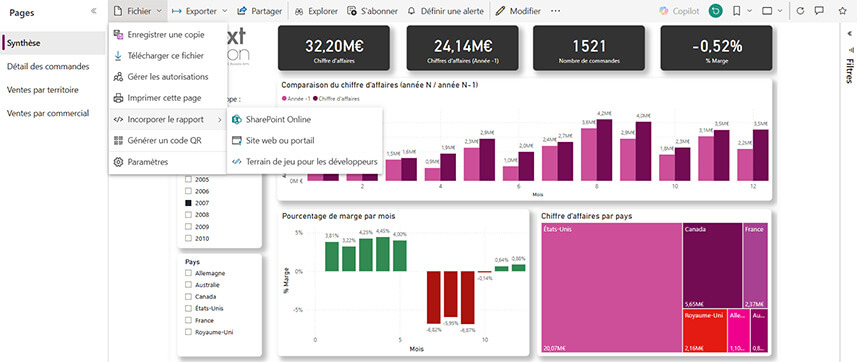Screen dimensions: 857x362
Task: Expand the view mode dropdown arrow
Action: point(779,11)
